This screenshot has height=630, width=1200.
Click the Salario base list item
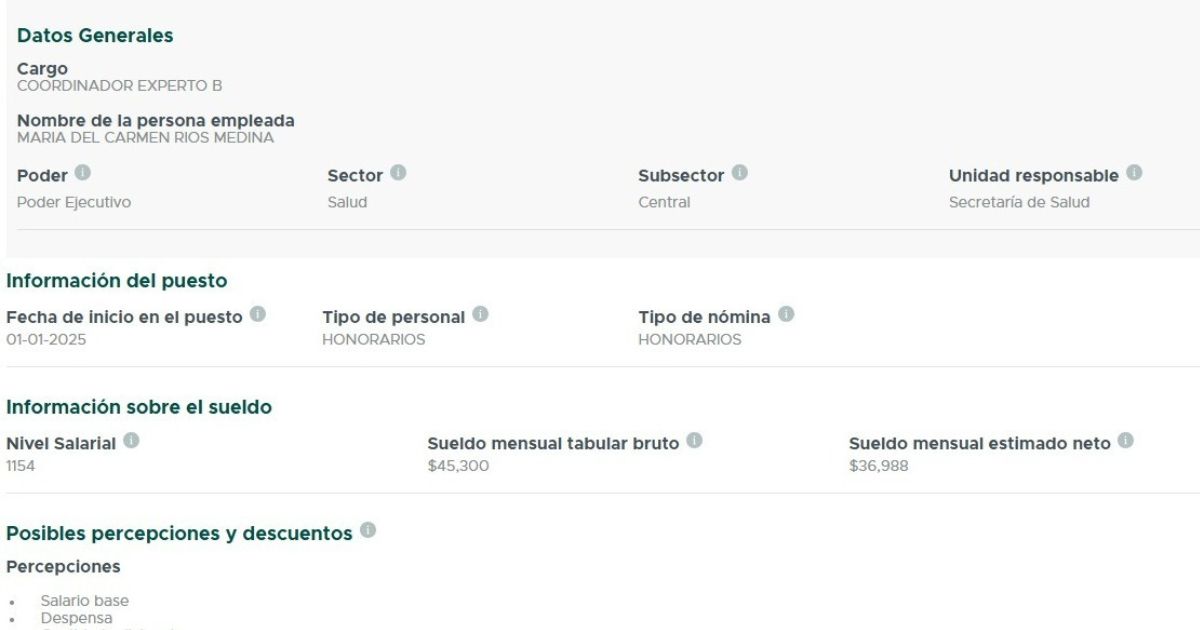click(84, 601)
